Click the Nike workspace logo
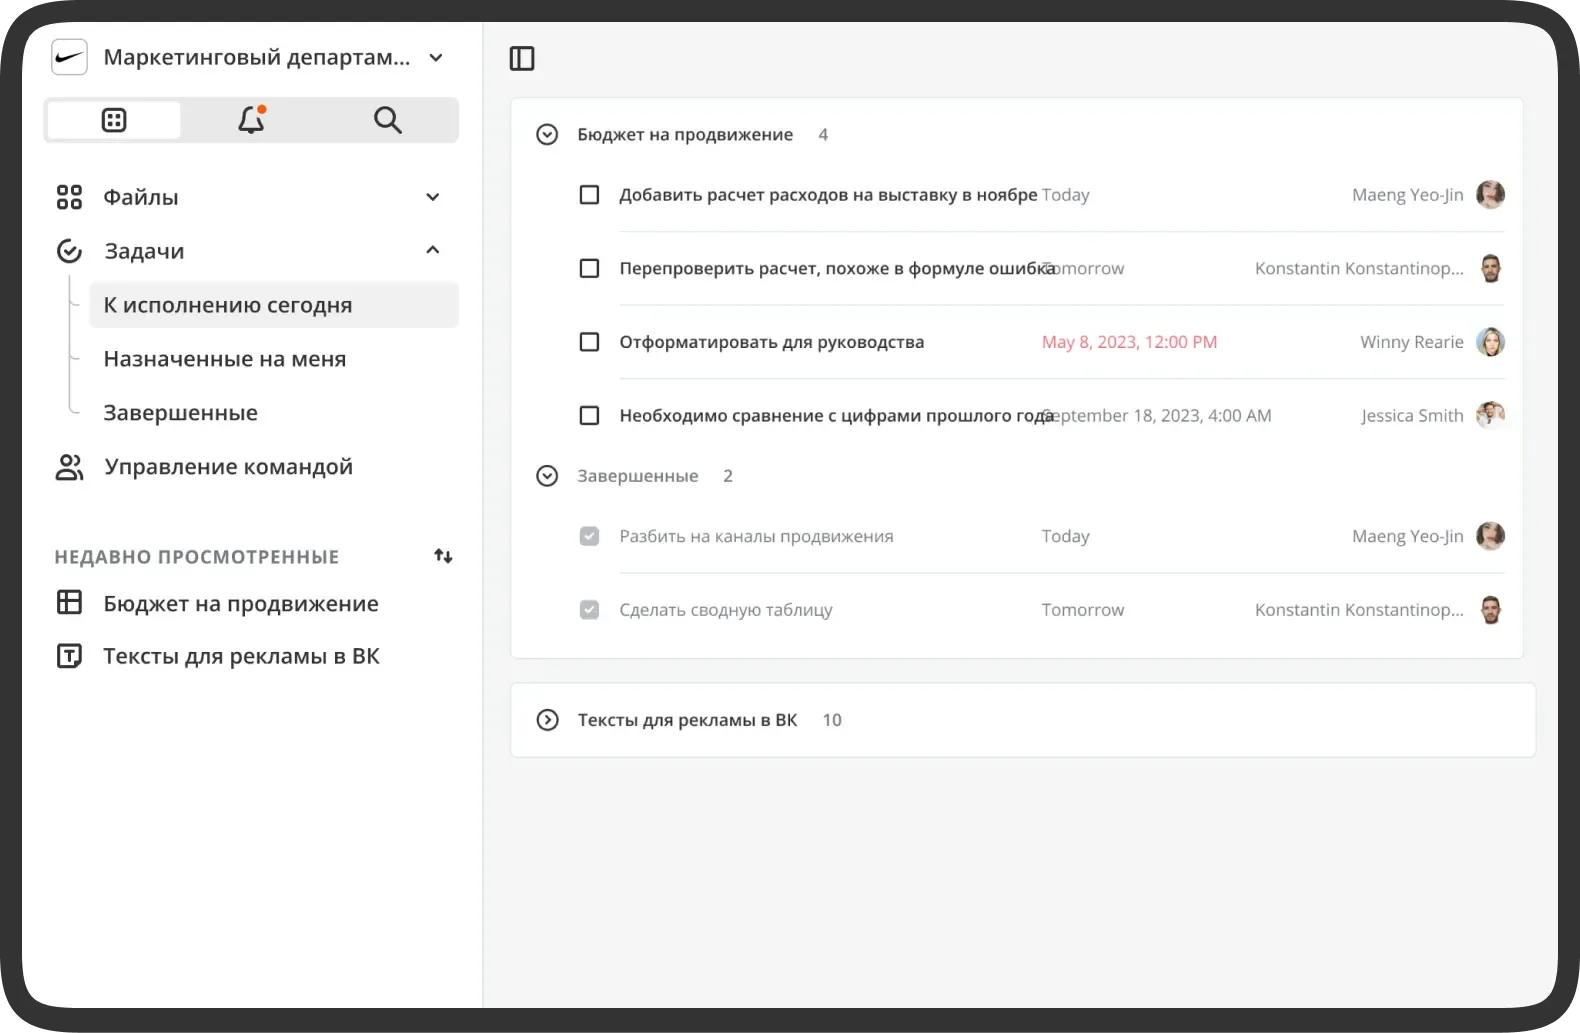 coord(70,58)
